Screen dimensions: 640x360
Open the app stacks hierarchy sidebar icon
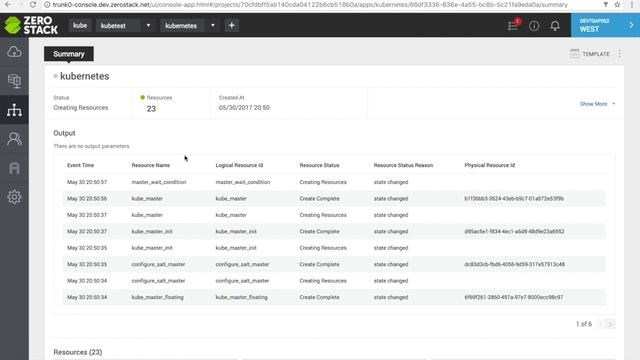pos(14,110)
